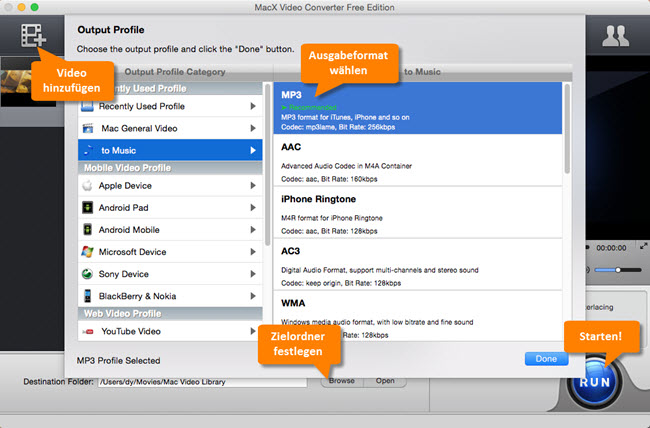Expand Android Mobile submenu arrow
Image resolution: width=650 pixels, height=428 pixels.
coord(253,229)
